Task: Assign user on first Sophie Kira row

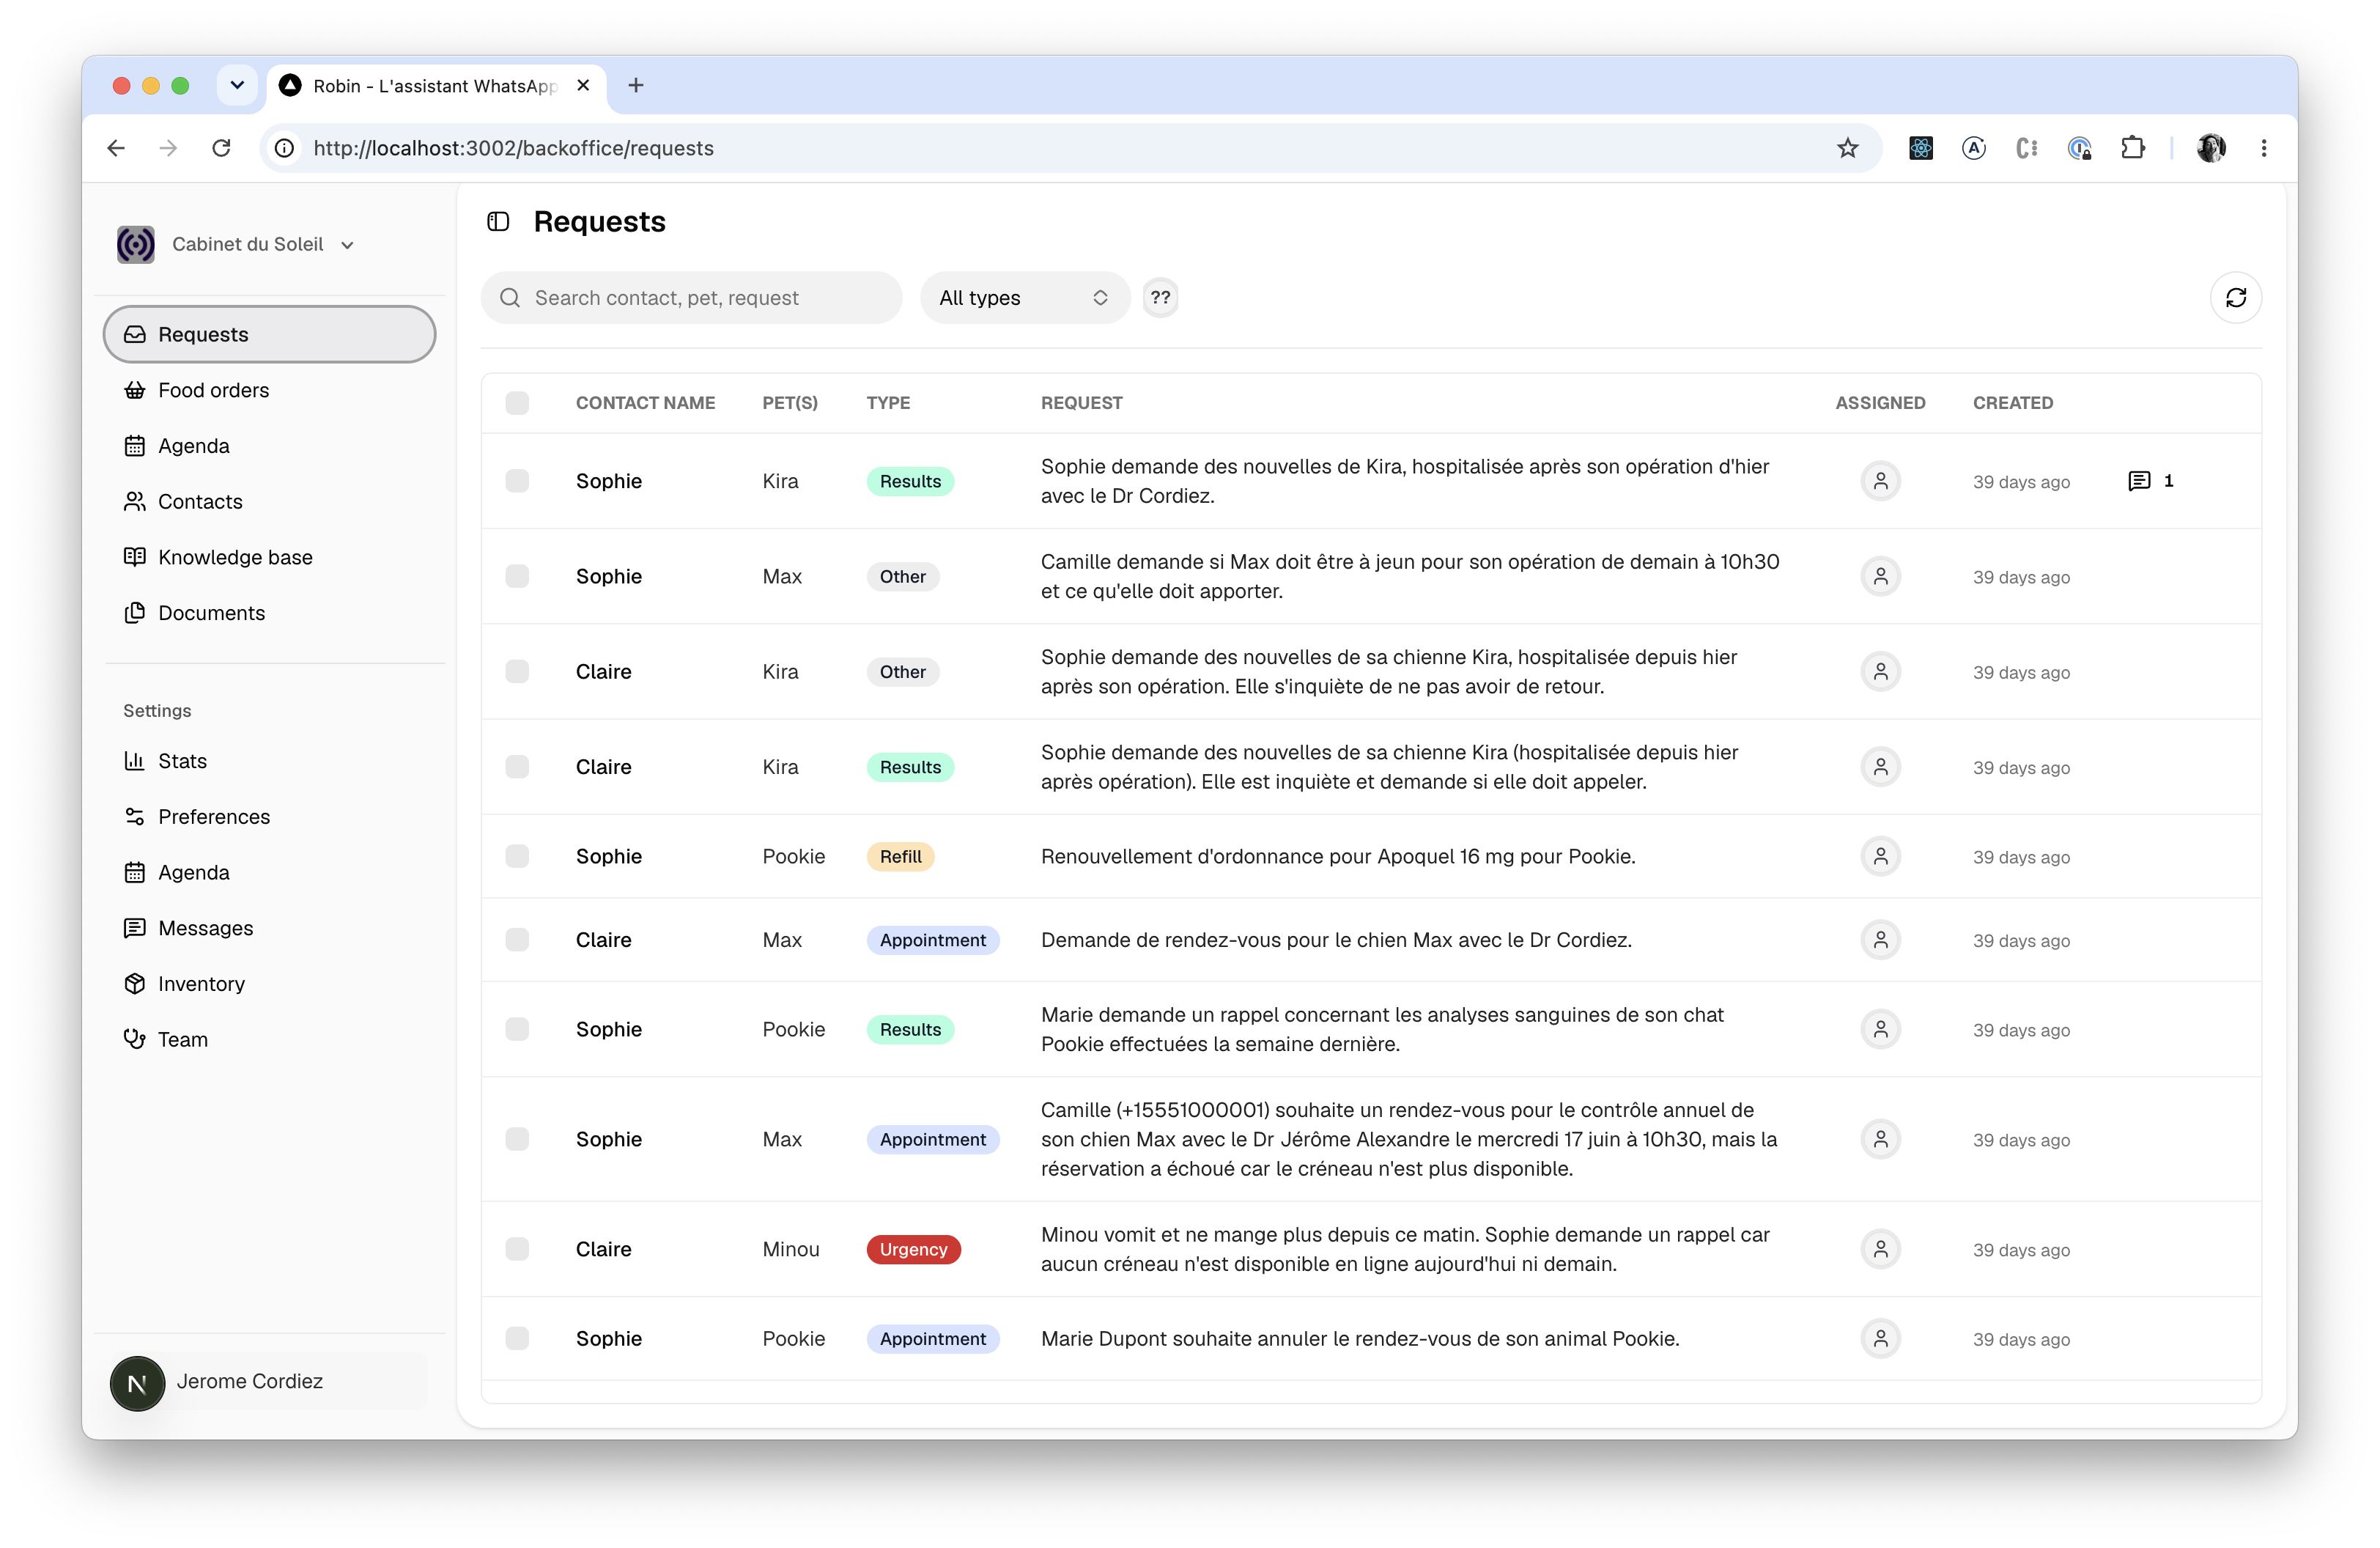Action: [x=1880, y=481]
